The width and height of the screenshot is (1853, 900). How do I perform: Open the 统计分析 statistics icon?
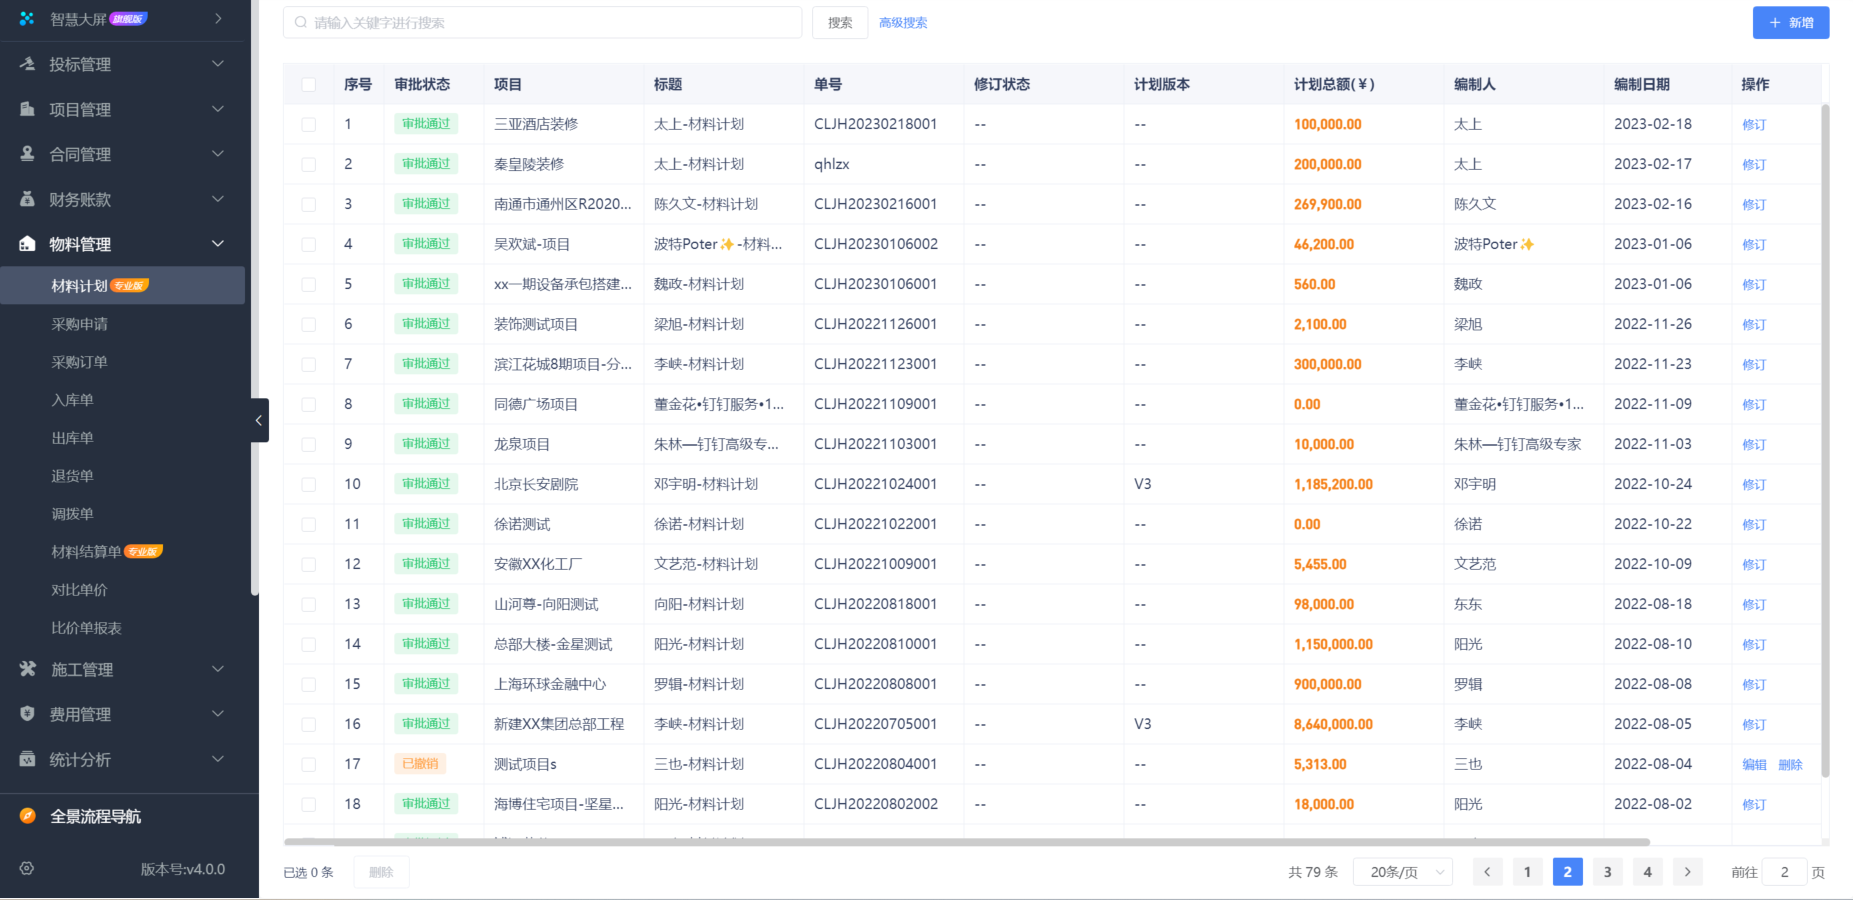pyautogui.click(x=26, y=759)
